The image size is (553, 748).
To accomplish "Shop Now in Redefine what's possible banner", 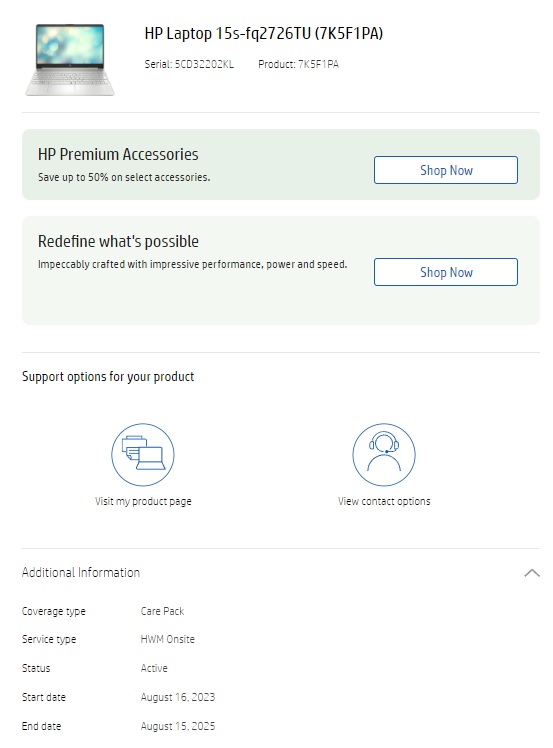I will [446, 272].
